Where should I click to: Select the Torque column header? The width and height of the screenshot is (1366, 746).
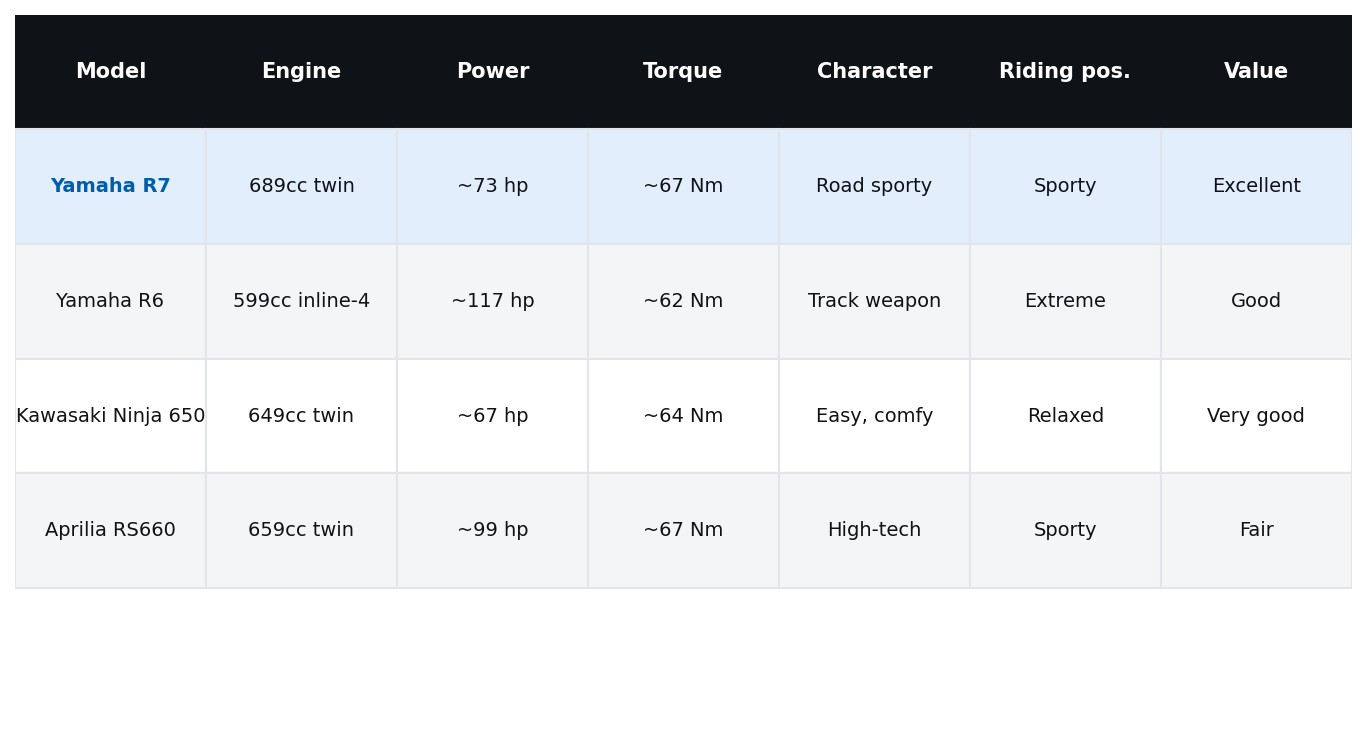(x=683, y=72)
